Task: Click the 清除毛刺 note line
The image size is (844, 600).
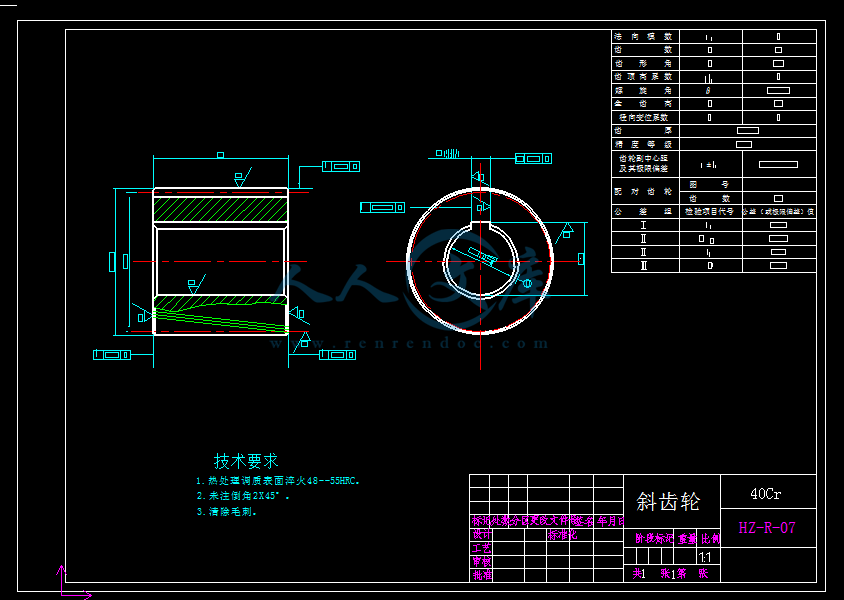Action: click(227, 512)
